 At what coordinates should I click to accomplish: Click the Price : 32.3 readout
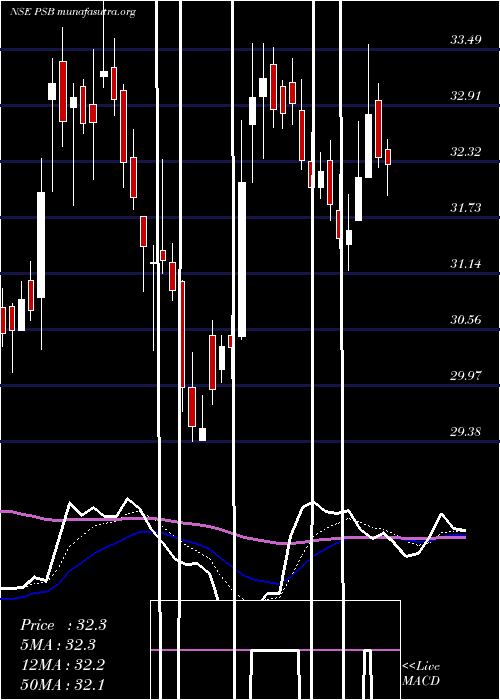pyautogui.click(x=63, y=625)
